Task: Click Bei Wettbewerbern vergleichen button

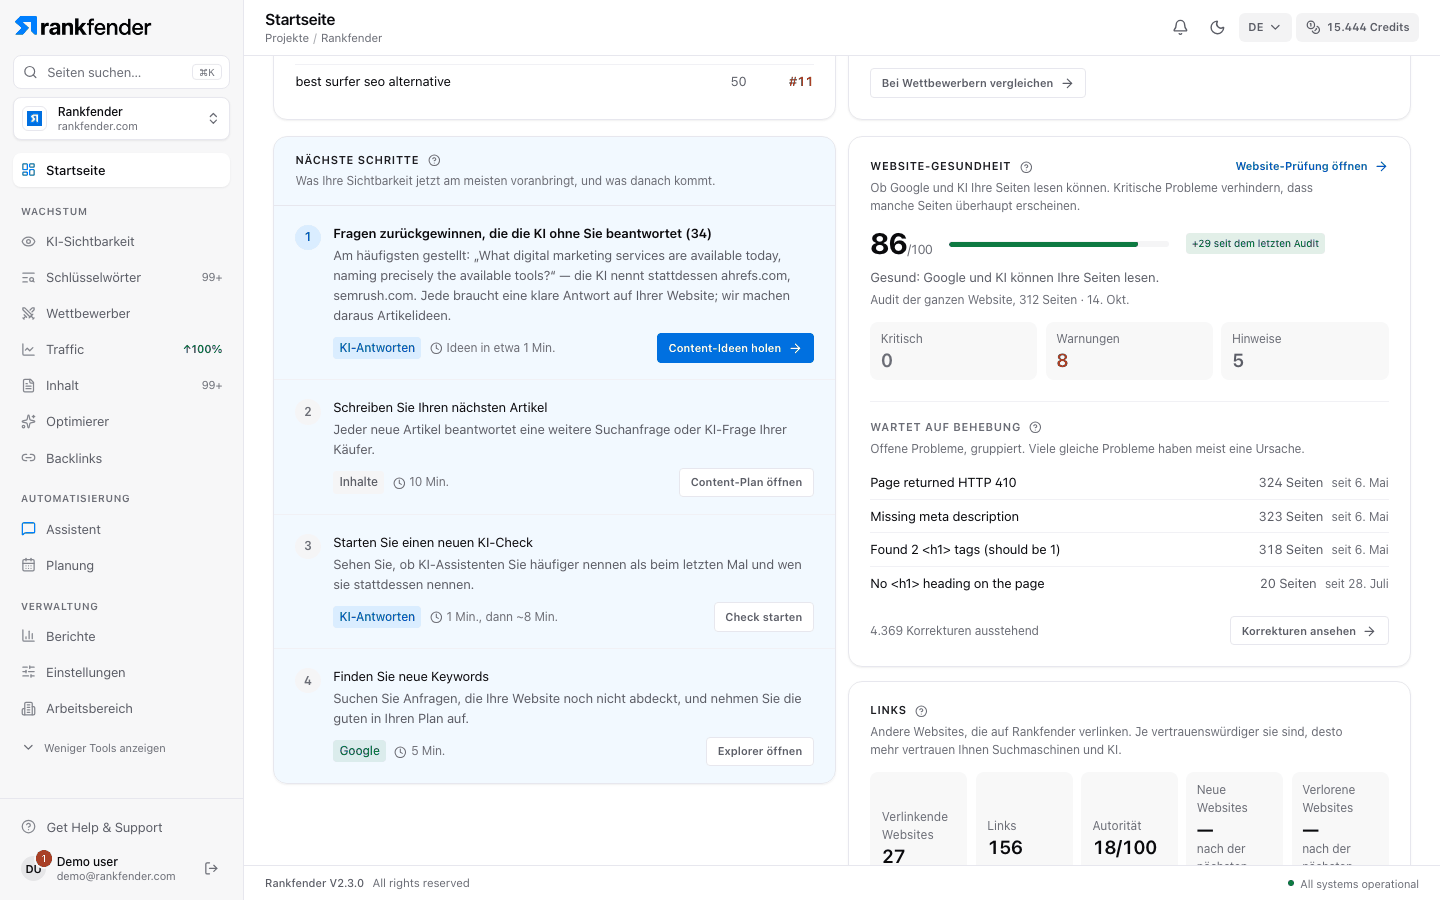Action: pos(977,83)
